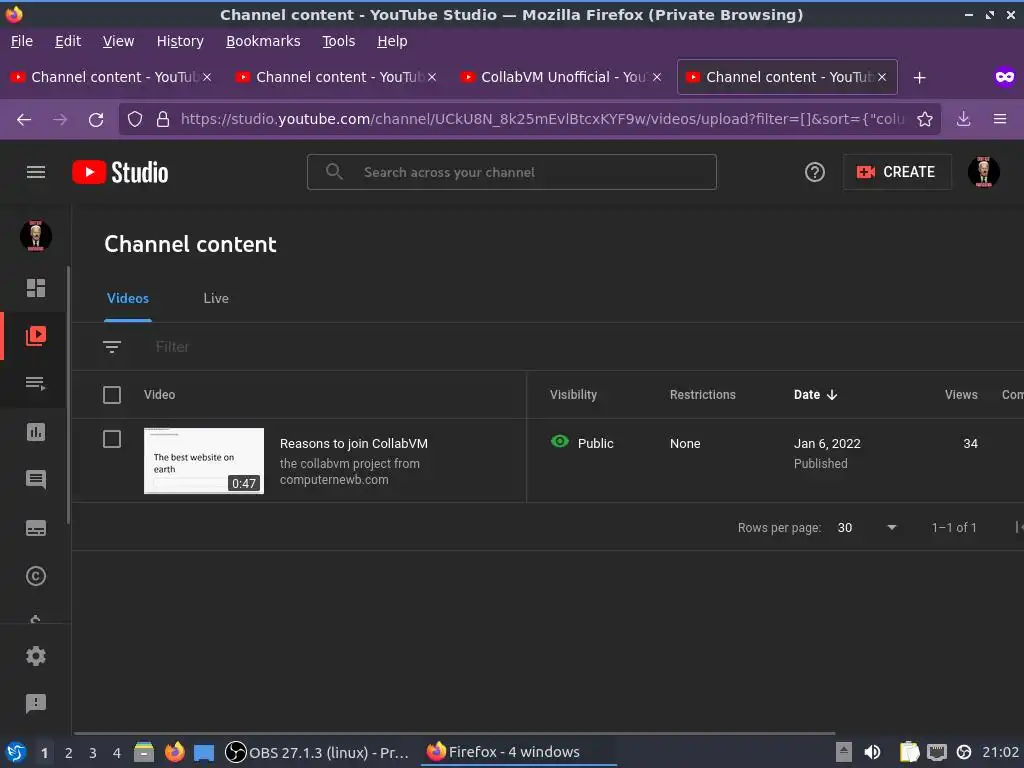Select all videos header checkbox
This screenshot has height=768, width=1024.
tap(112, 395)
